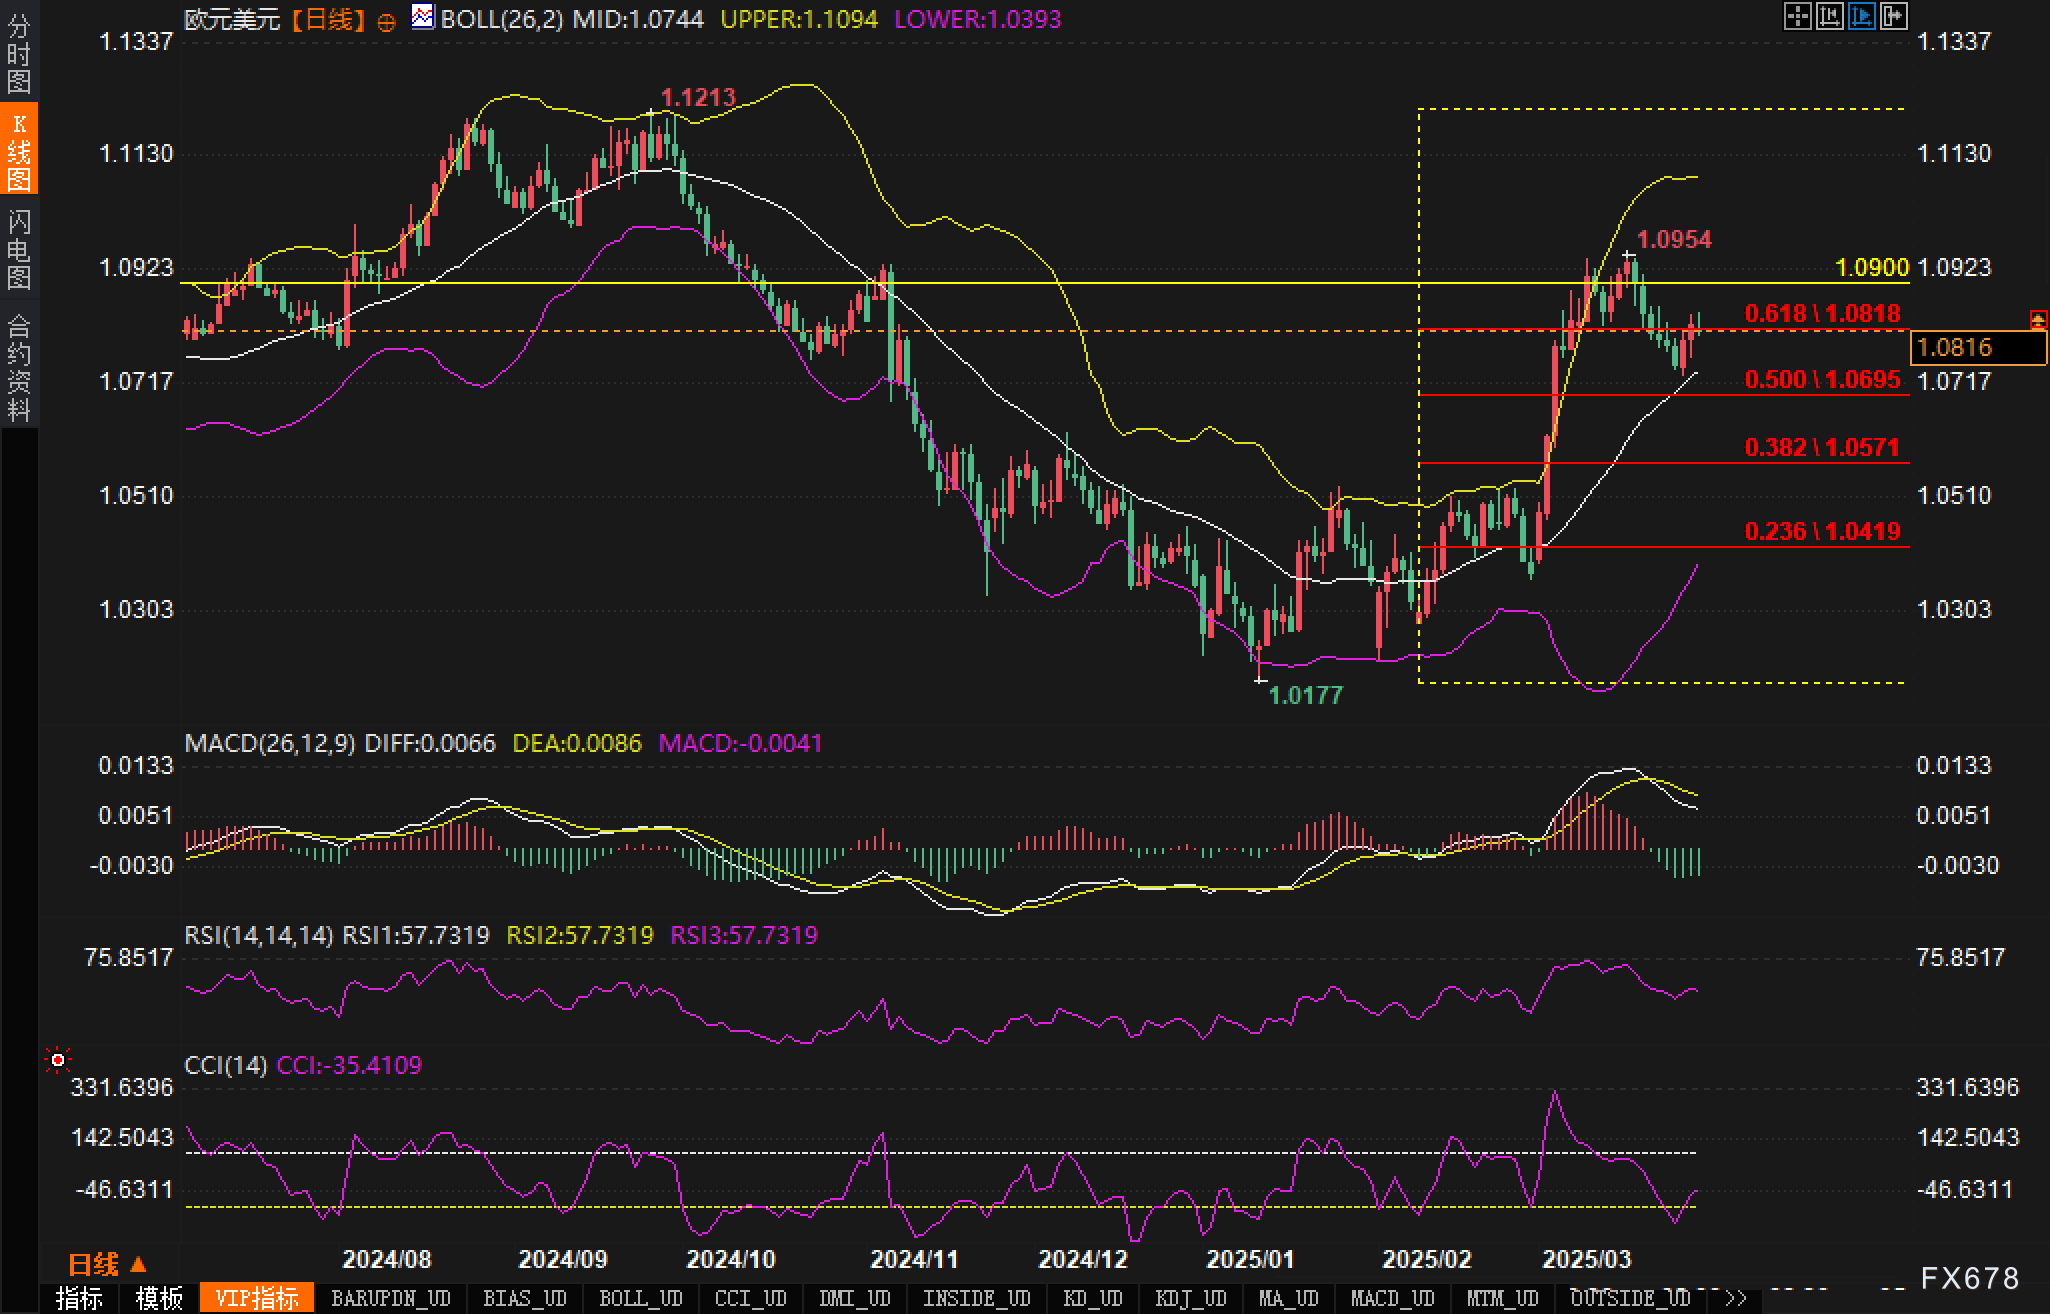
Task: Click the blue highlighted chart axis icon
Action: [x=1861, y=17]
